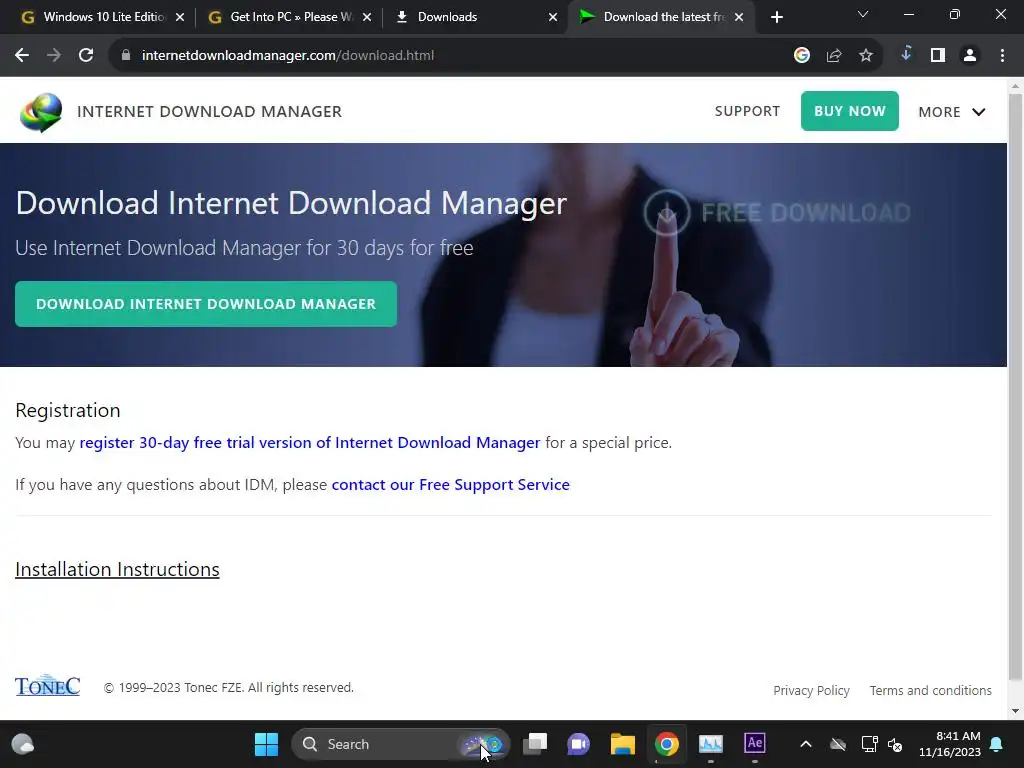This screenshot has width=1024, height=768.
Task: Show hidden system tray icons
Action: 806,744
